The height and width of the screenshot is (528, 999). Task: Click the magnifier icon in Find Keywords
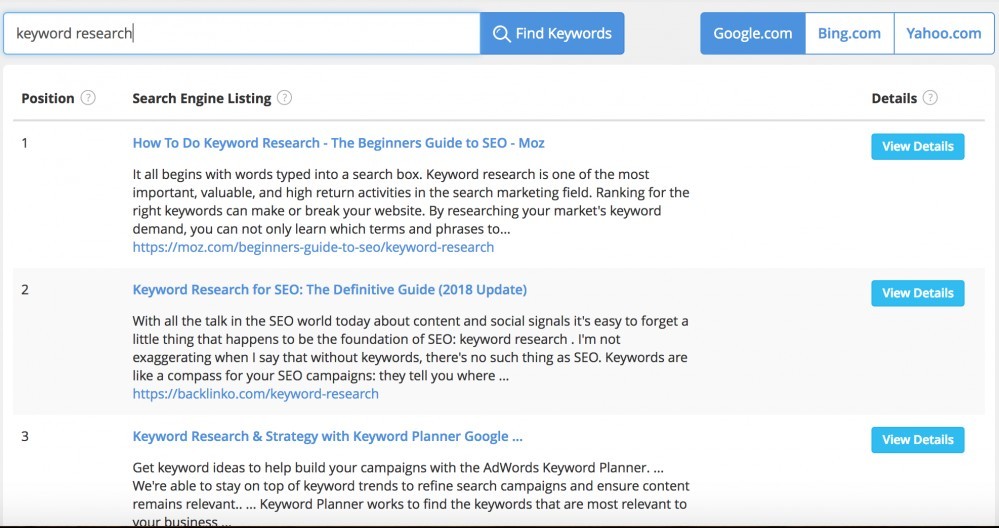click(501, 34)
